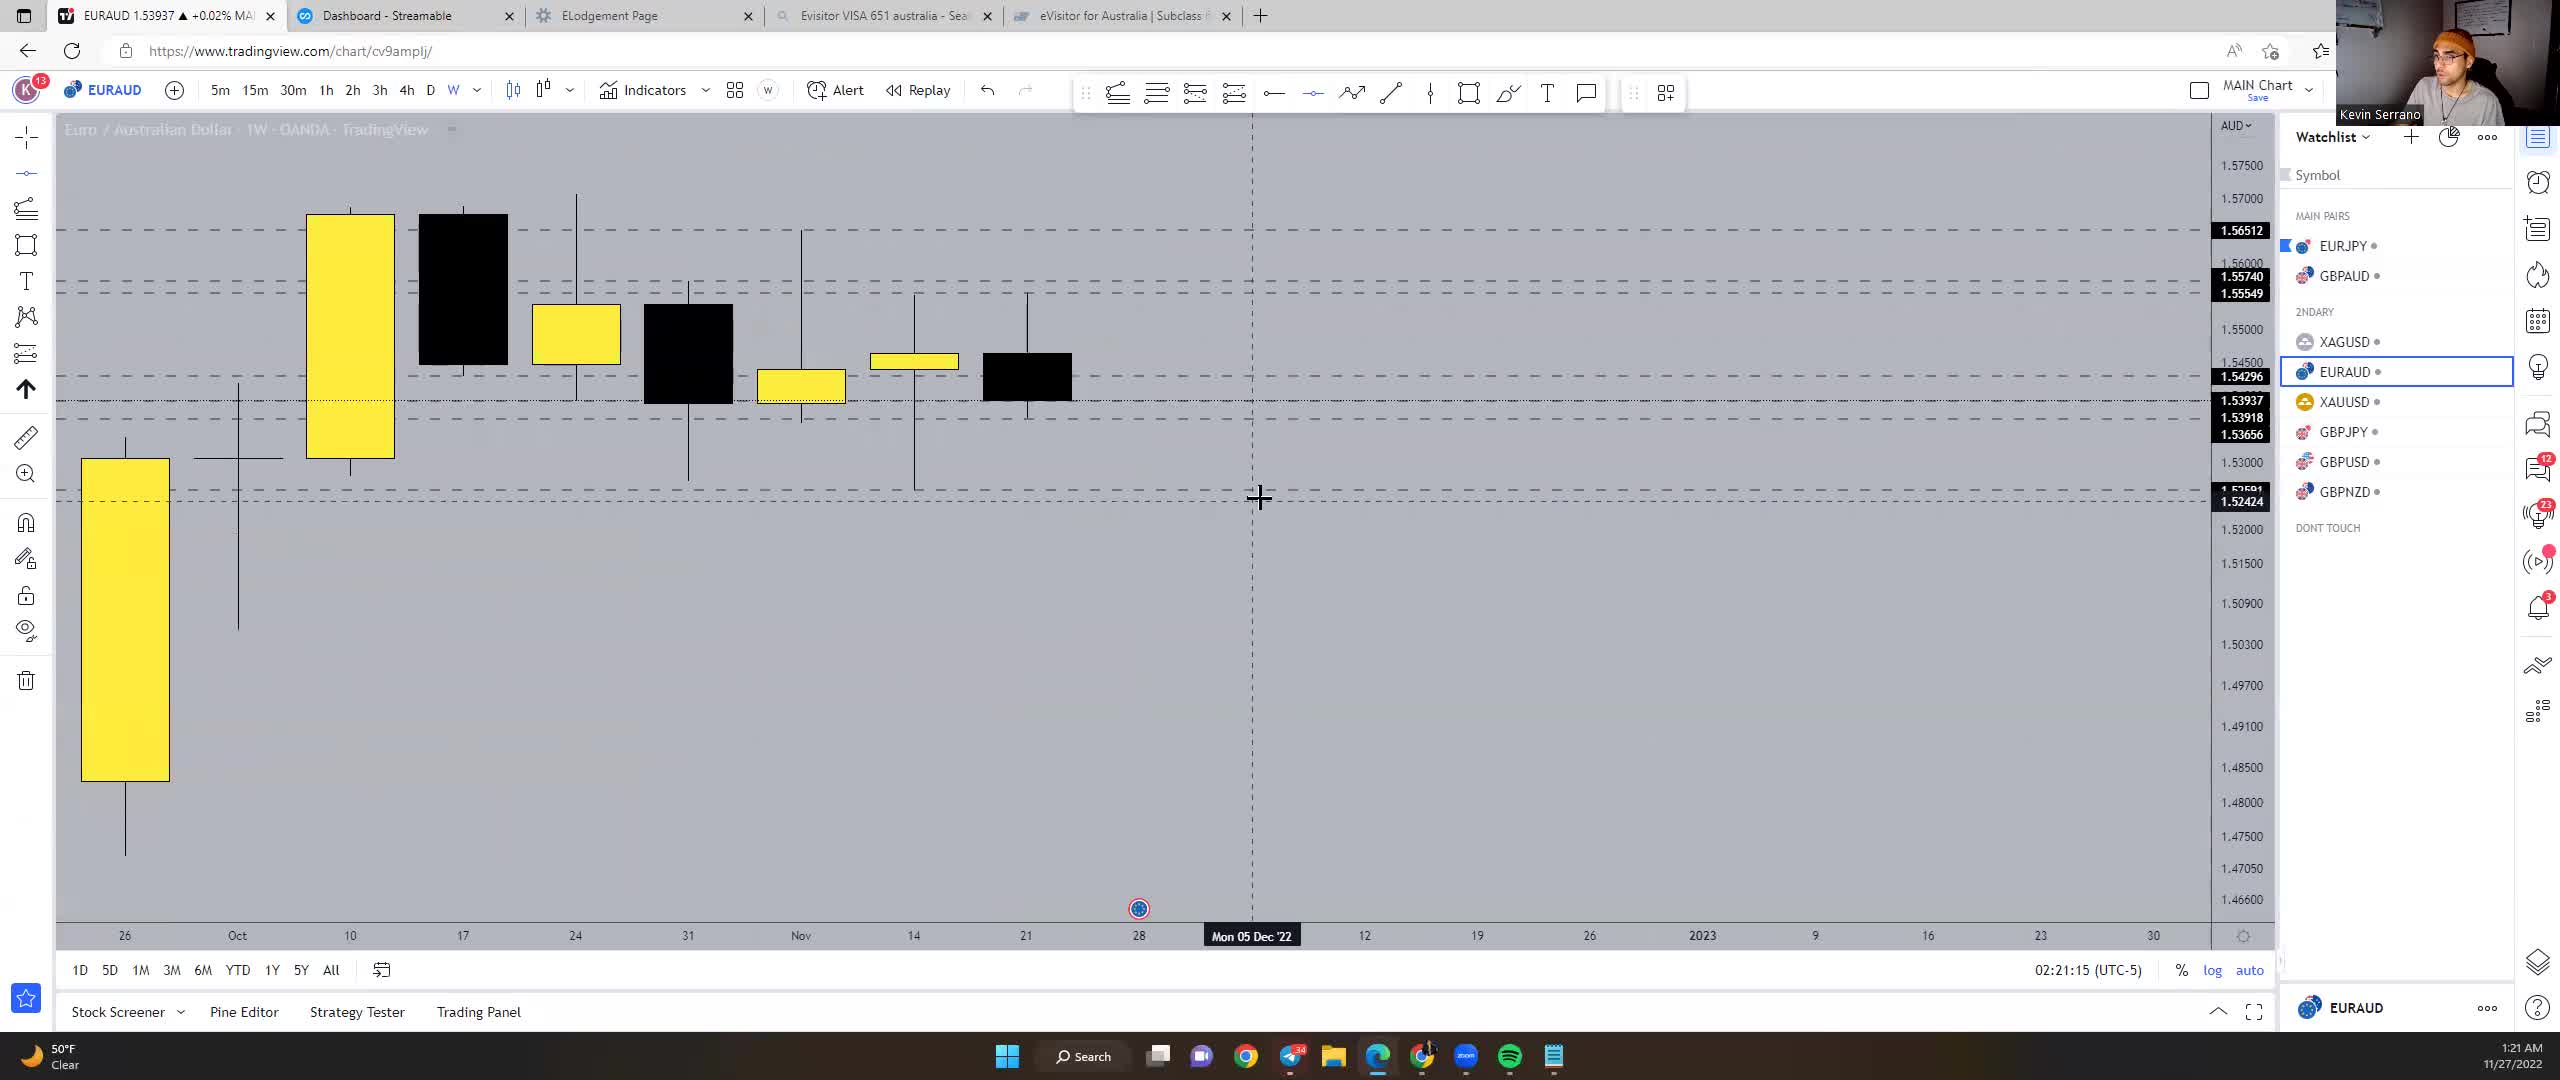Select the Text tool in left sidebar
Image resolution: width=2560 pixels, height=1080 pixels.
[26, 281]
